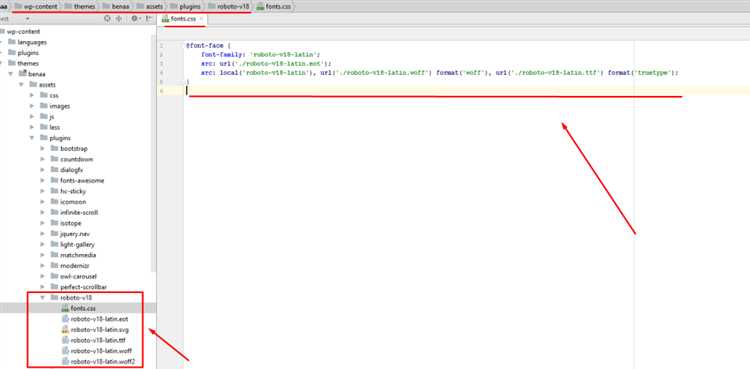This screenshot has height=369, width=750.
Task: Click the scroll-from-source target icon
Action: tap(107, 18)
